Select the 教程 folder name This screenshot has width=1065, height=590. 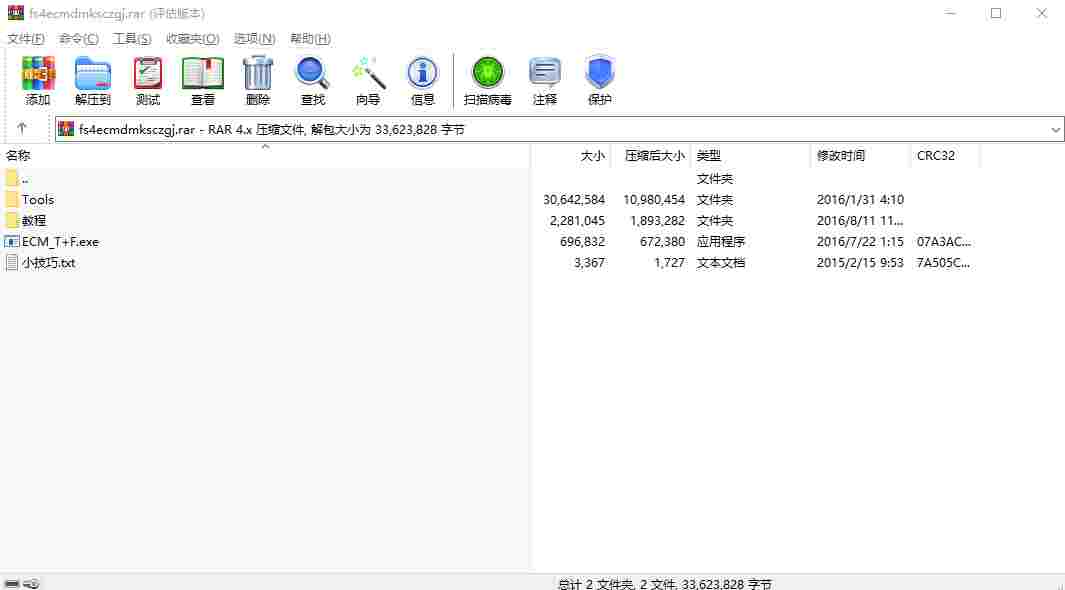pos(34,221)
